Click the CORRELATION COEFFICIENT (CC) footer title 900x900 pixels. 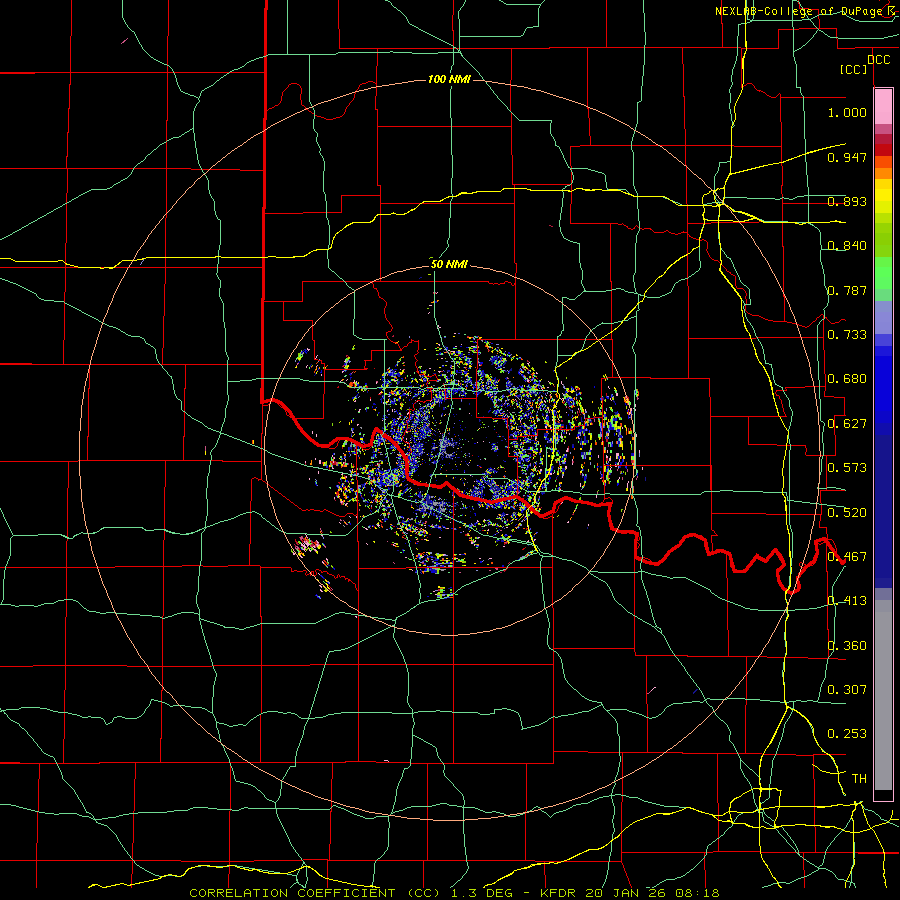[313, 893]
